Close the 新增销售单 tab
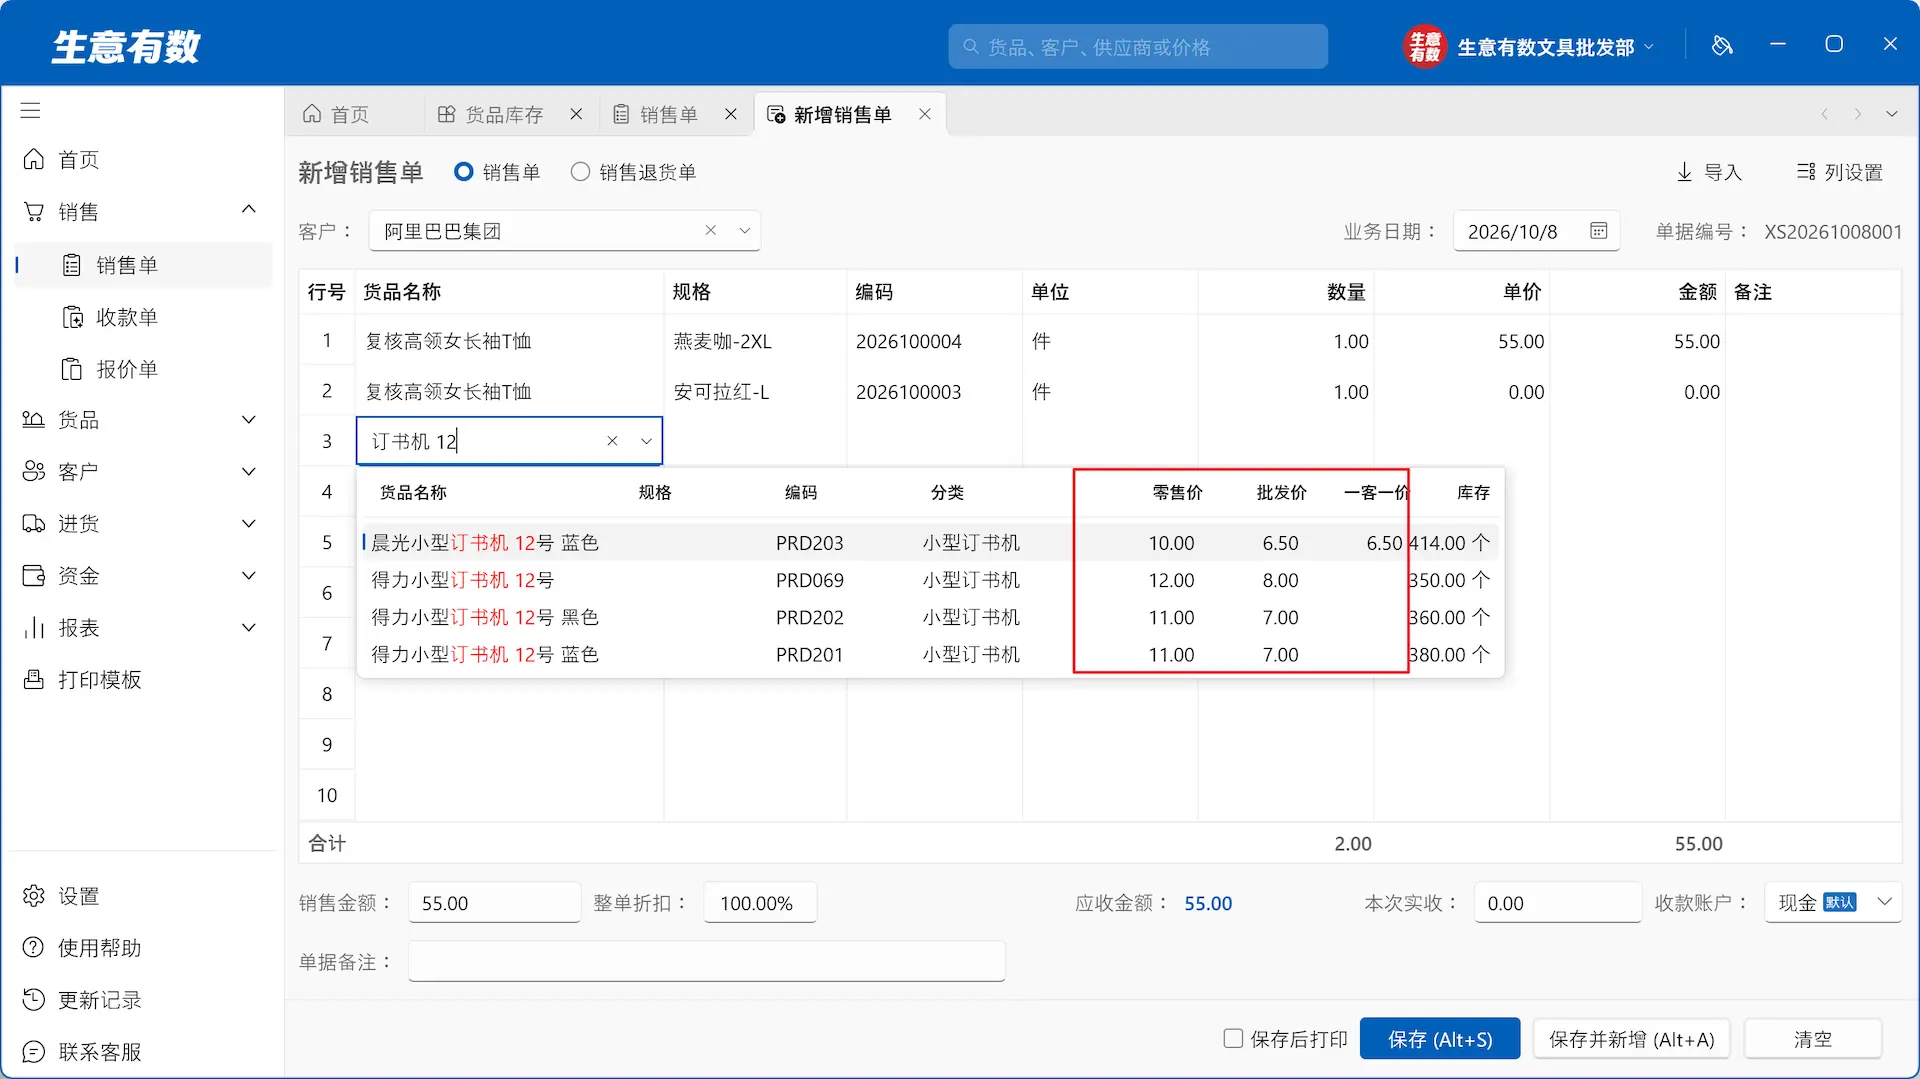This screenshot has width=1920, height=1079. (x=925, y=114)
